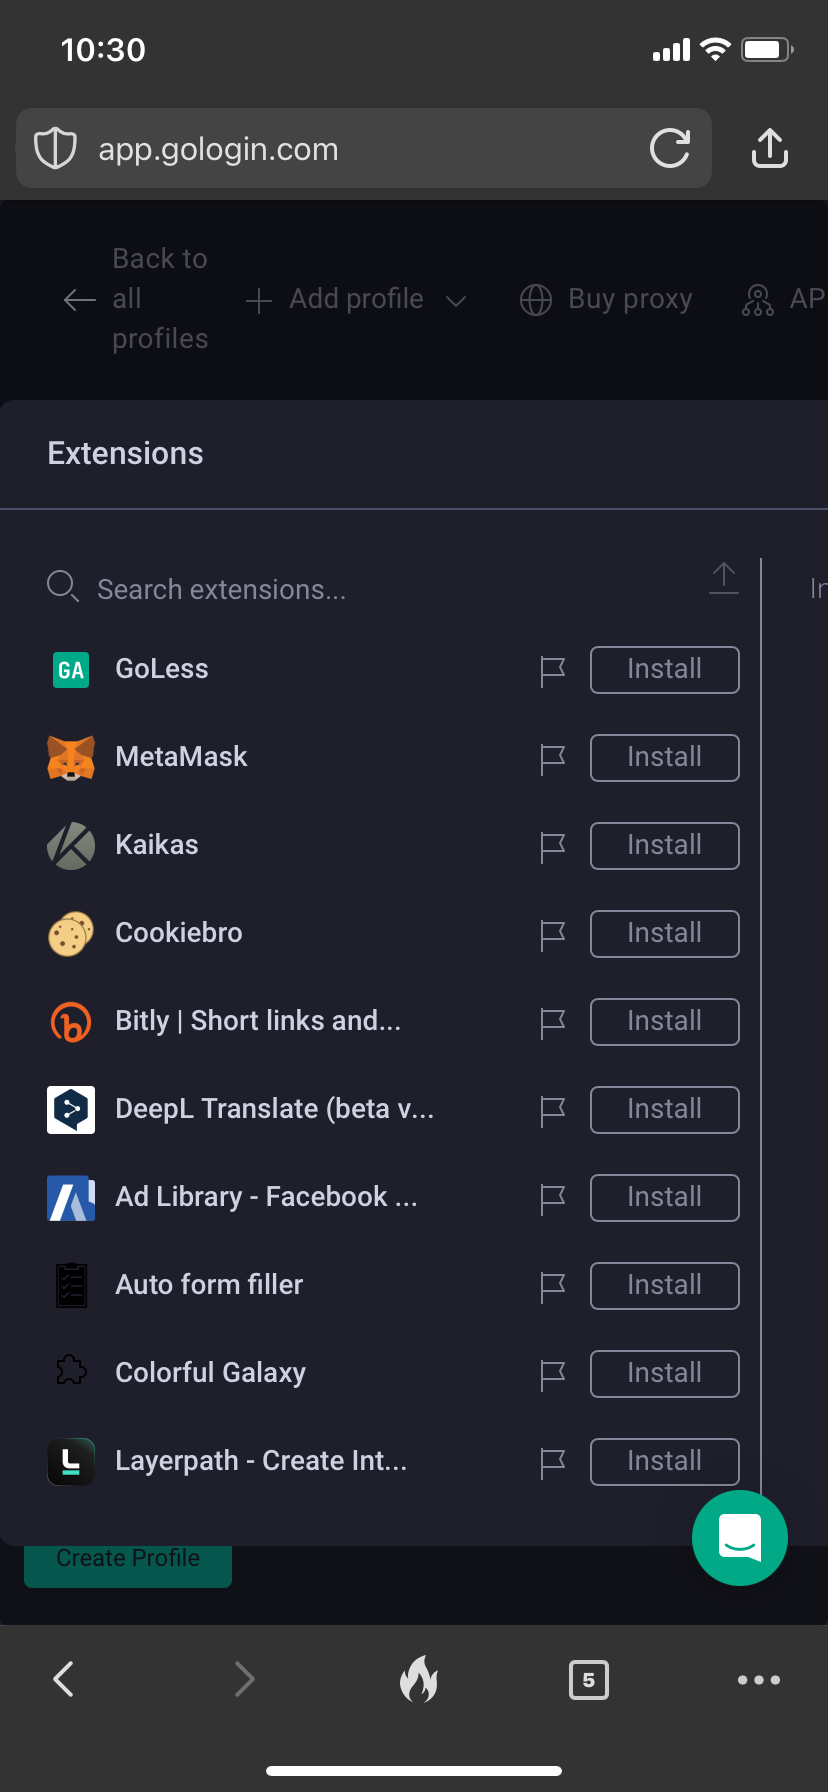Viewport: 828px width, 1792px height.
Task: Open the three-dot browser menu
Action: point(758,1679)
